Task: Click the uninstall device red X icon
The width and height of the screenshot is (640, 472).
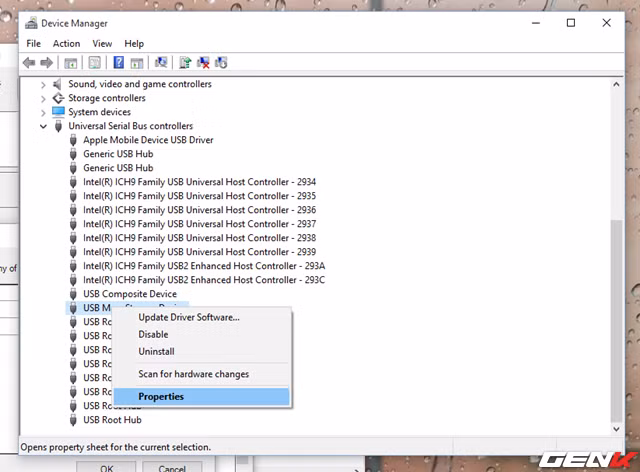Action: [203, 63]
